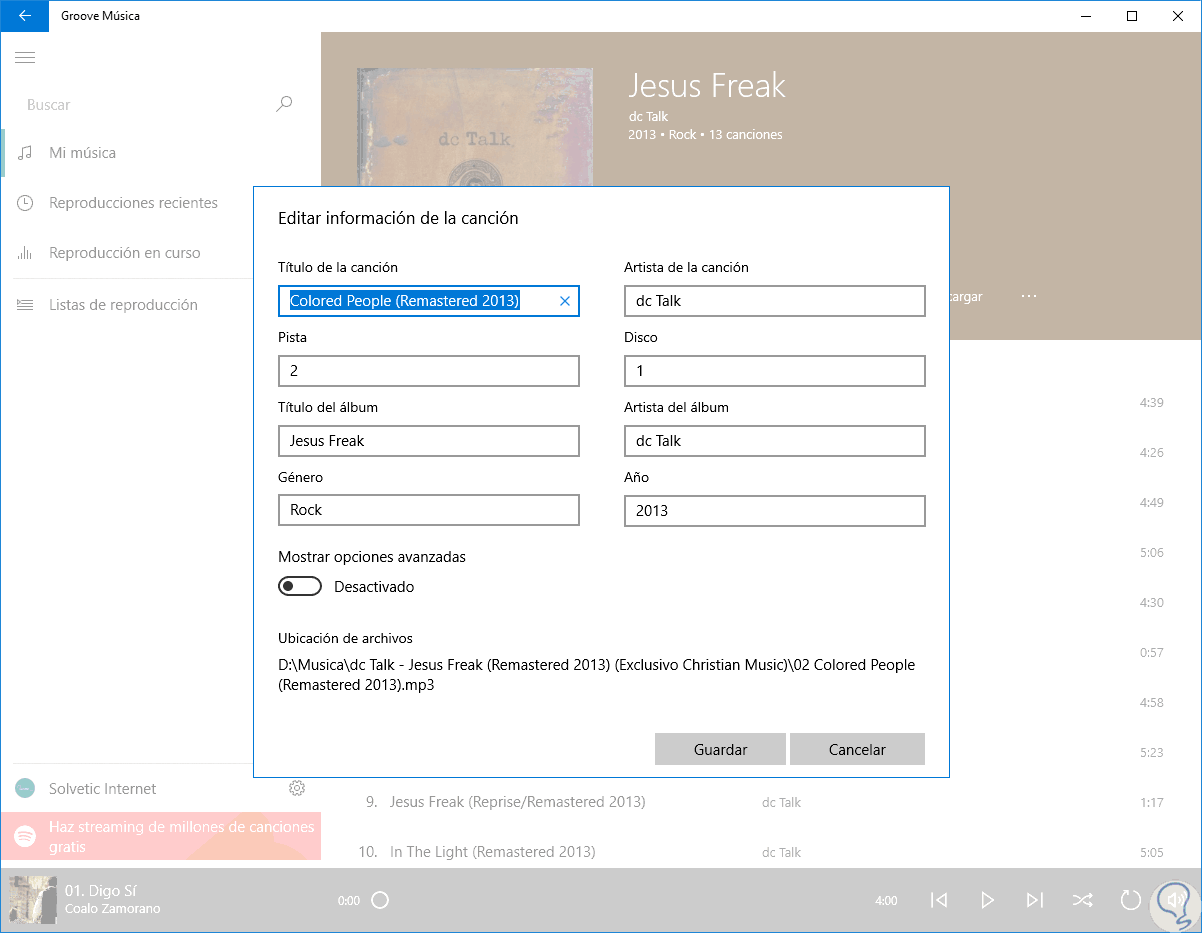The width and height of the screenshot is (1202, 933).
Task: Open the hamburger navigation menu
Action: tap(25, 58)
